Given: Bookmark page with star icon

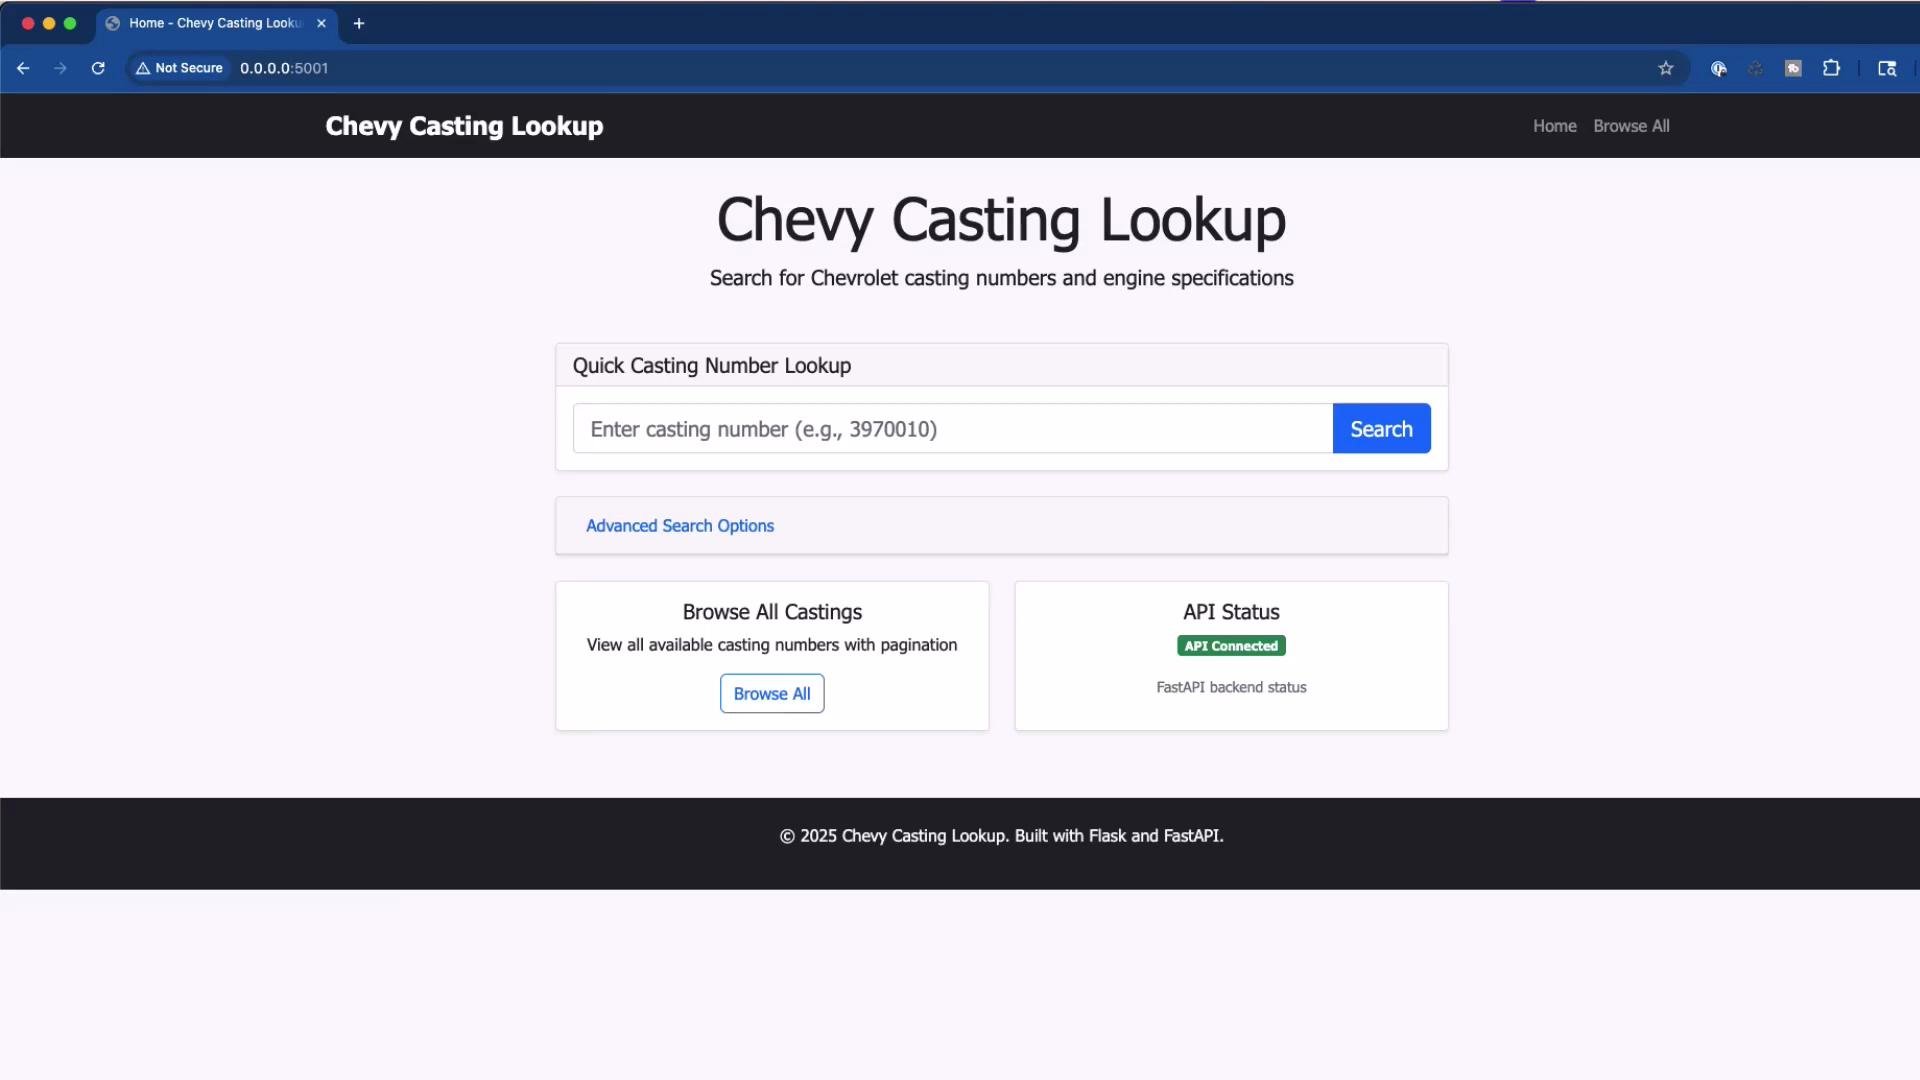Looking at the screenshot, I should 1665,68.
